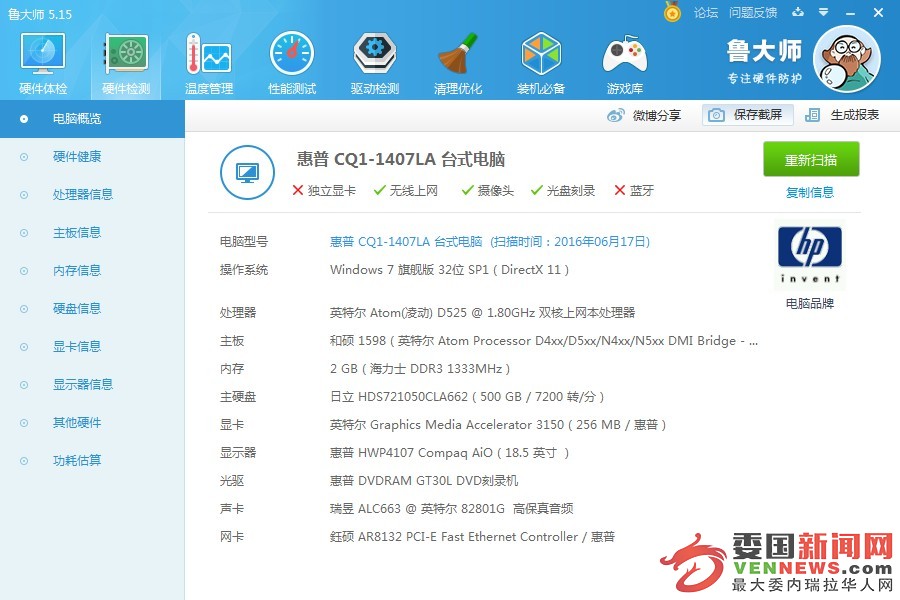Open 清理优化 cleanup broom icon
The width and height of the screenshot is (900, 600).
tap(457, 63)
